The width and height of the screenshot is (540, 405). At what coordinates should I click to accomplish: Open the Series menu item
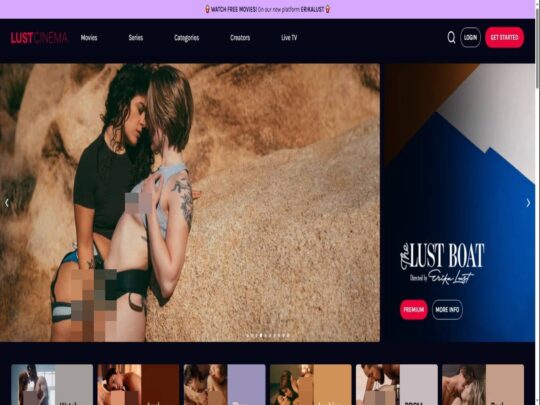(136, 38)
